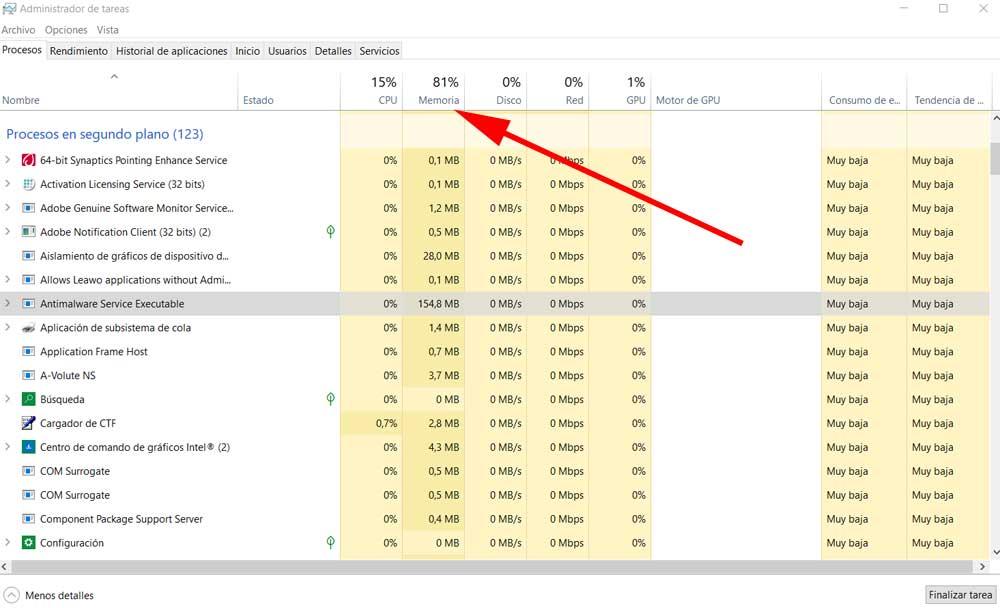Image resolution: width=1000 pixels, height=608 pixels.
Task: Open the Usuarios tab
Action: click(287, 51)
